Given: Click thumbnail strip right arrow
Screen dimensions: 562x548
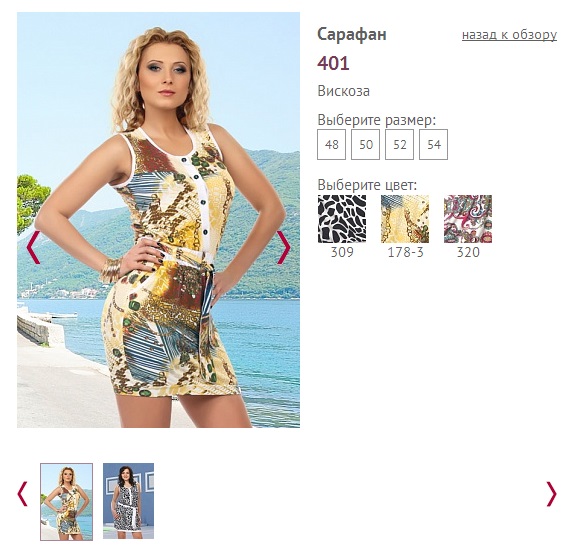Looking at the screenshot, I should click(551, 494).
